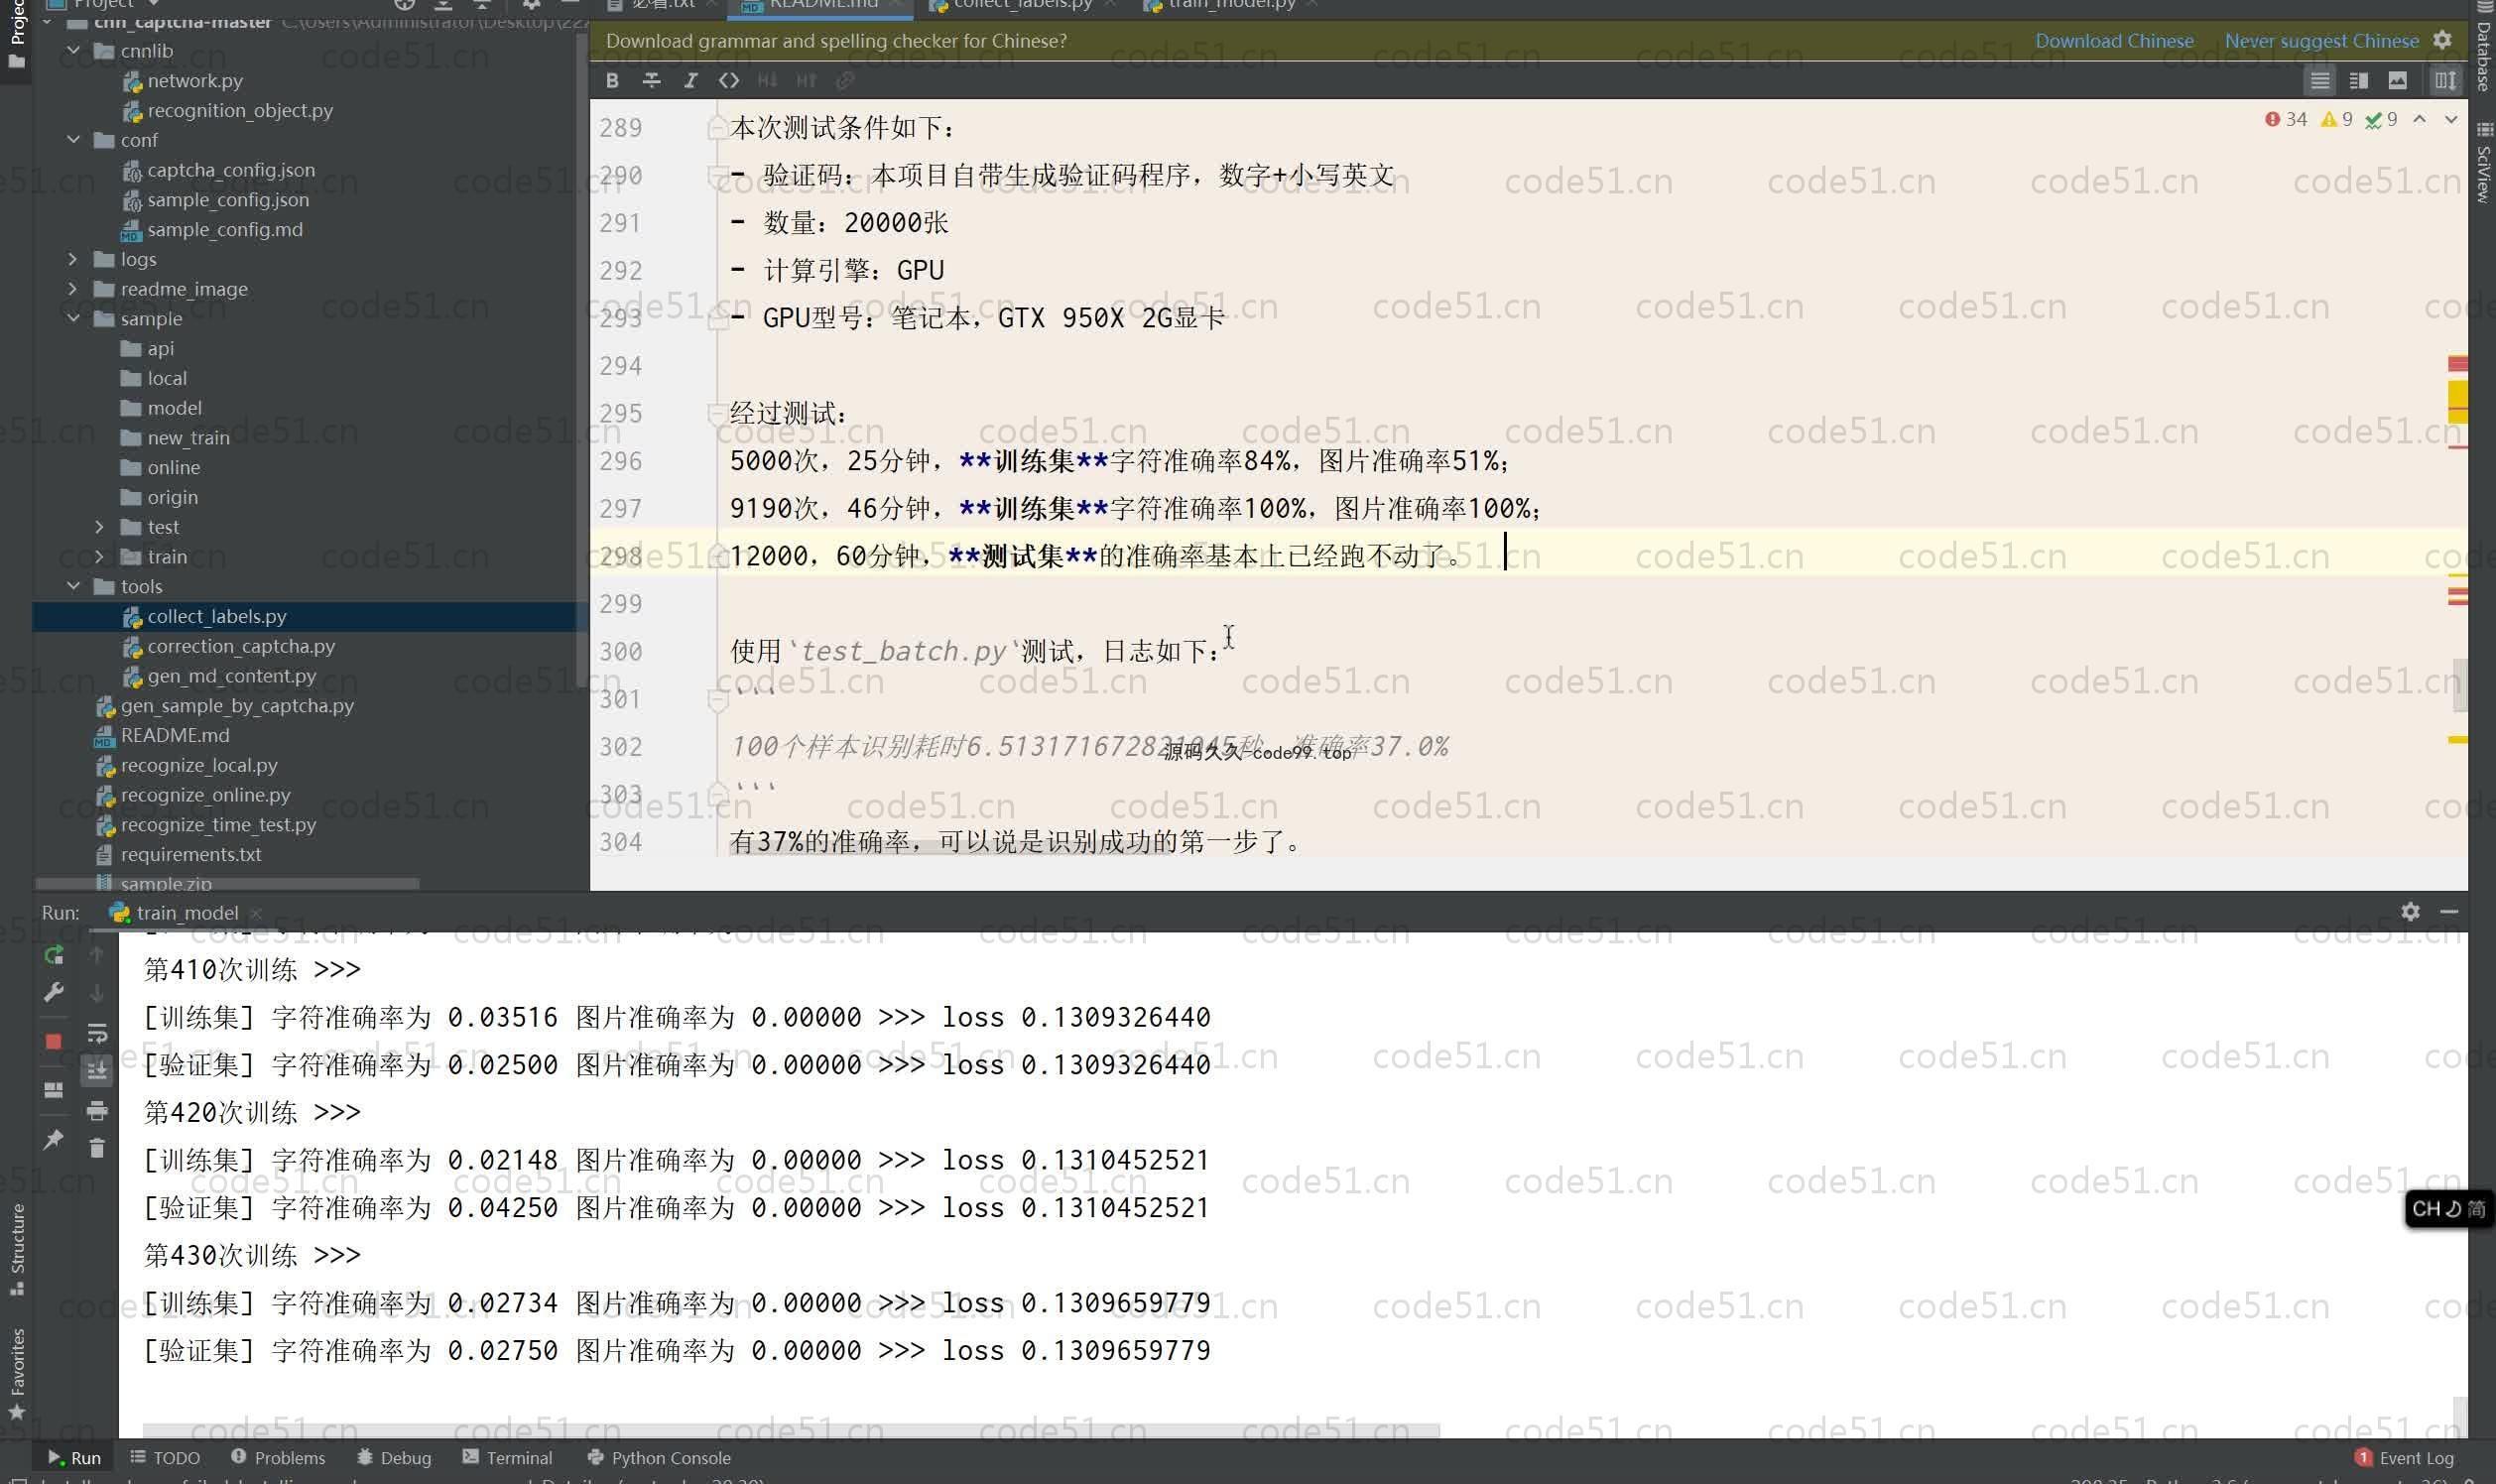Open the Event Log button

[2404, 1457]
